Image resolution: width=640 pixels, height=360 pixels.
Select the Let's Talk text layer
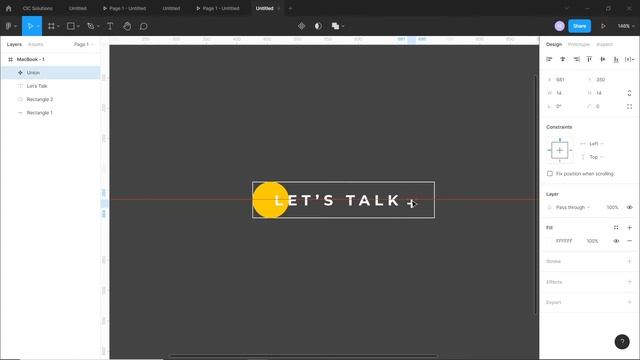(x=51, y=86)
